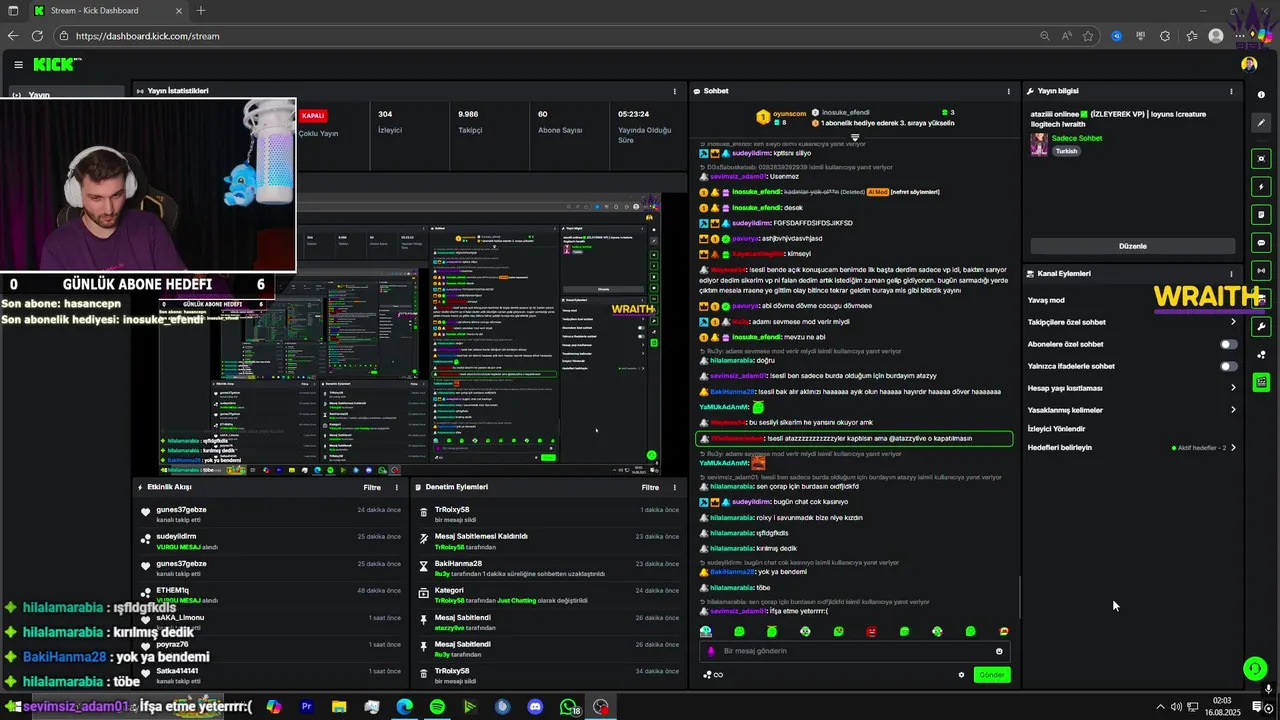Click Yavaş mod option

[x=1046, y=300]
